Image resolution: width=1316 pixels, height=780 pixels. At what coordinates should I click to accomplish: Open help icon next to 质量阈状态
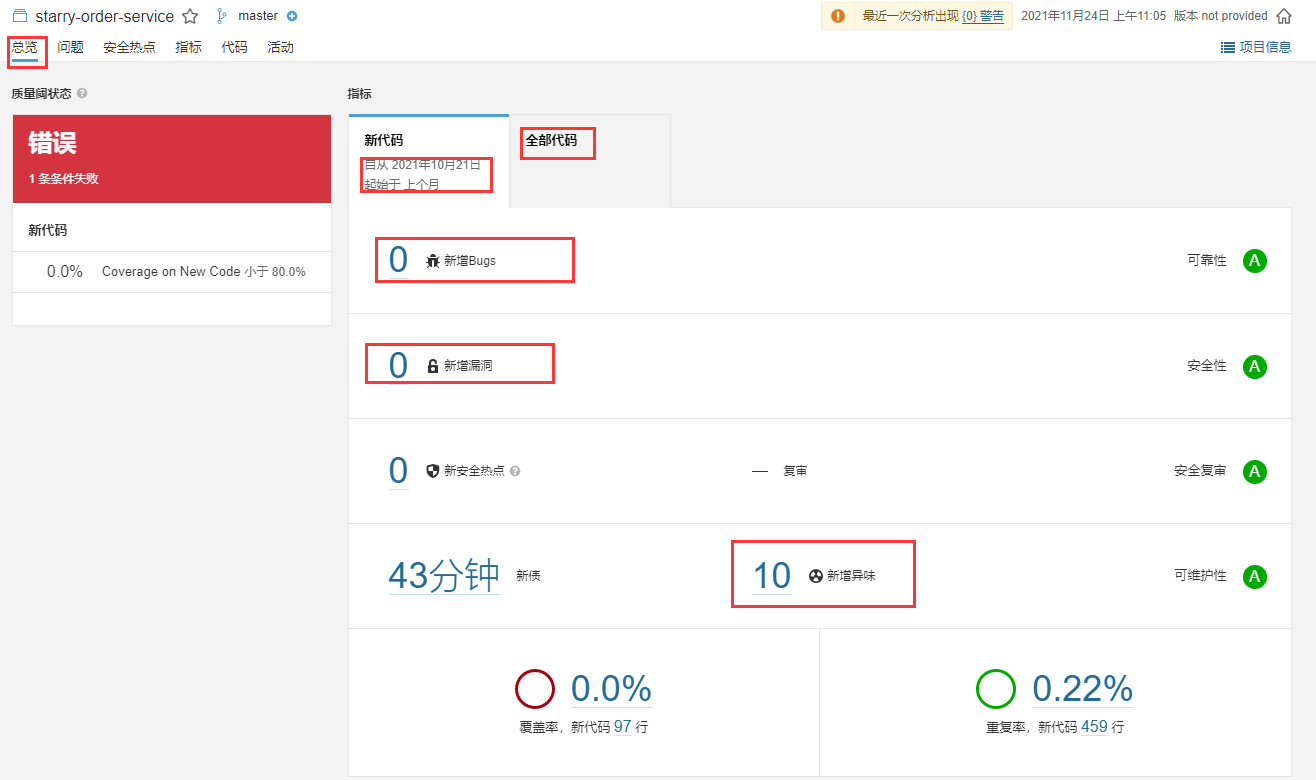click(82, 93)
